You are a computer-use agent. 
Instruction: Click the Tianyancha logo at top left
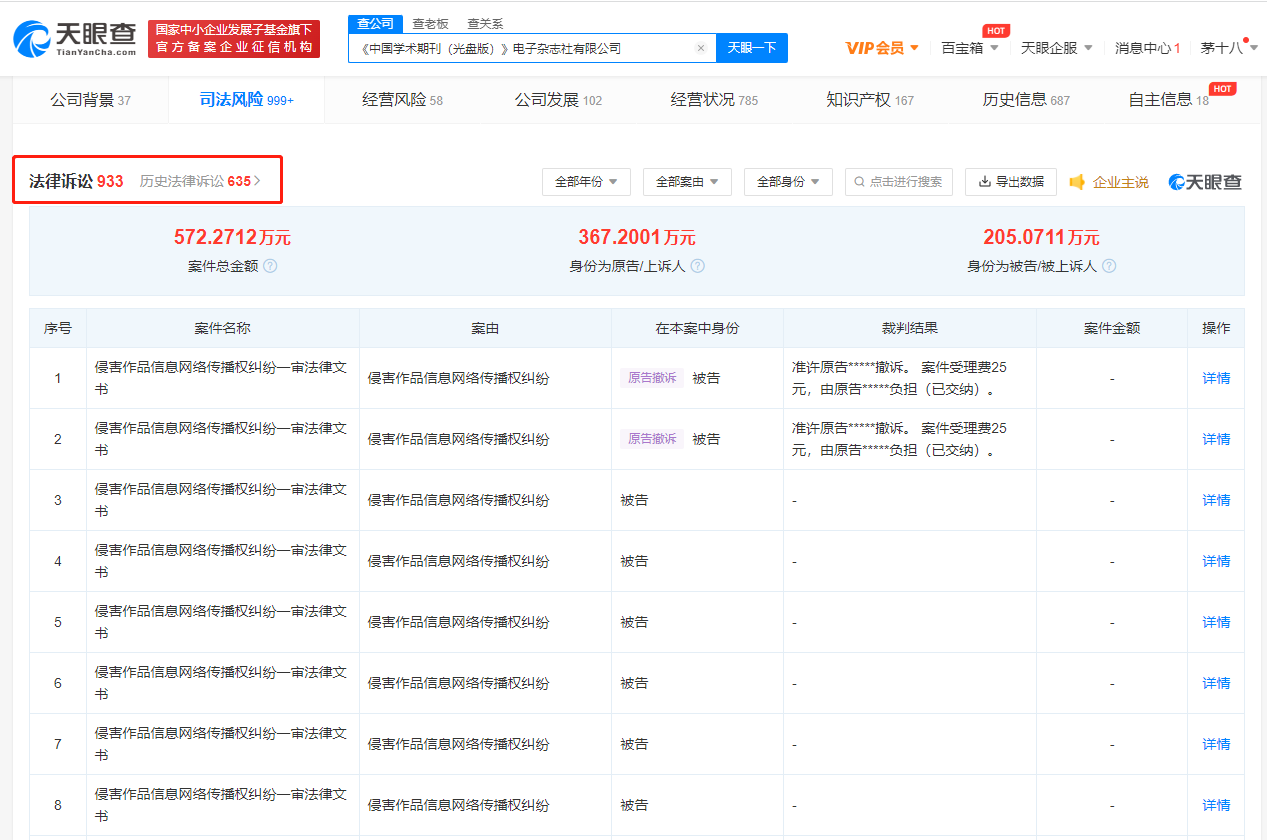point(74,38)
